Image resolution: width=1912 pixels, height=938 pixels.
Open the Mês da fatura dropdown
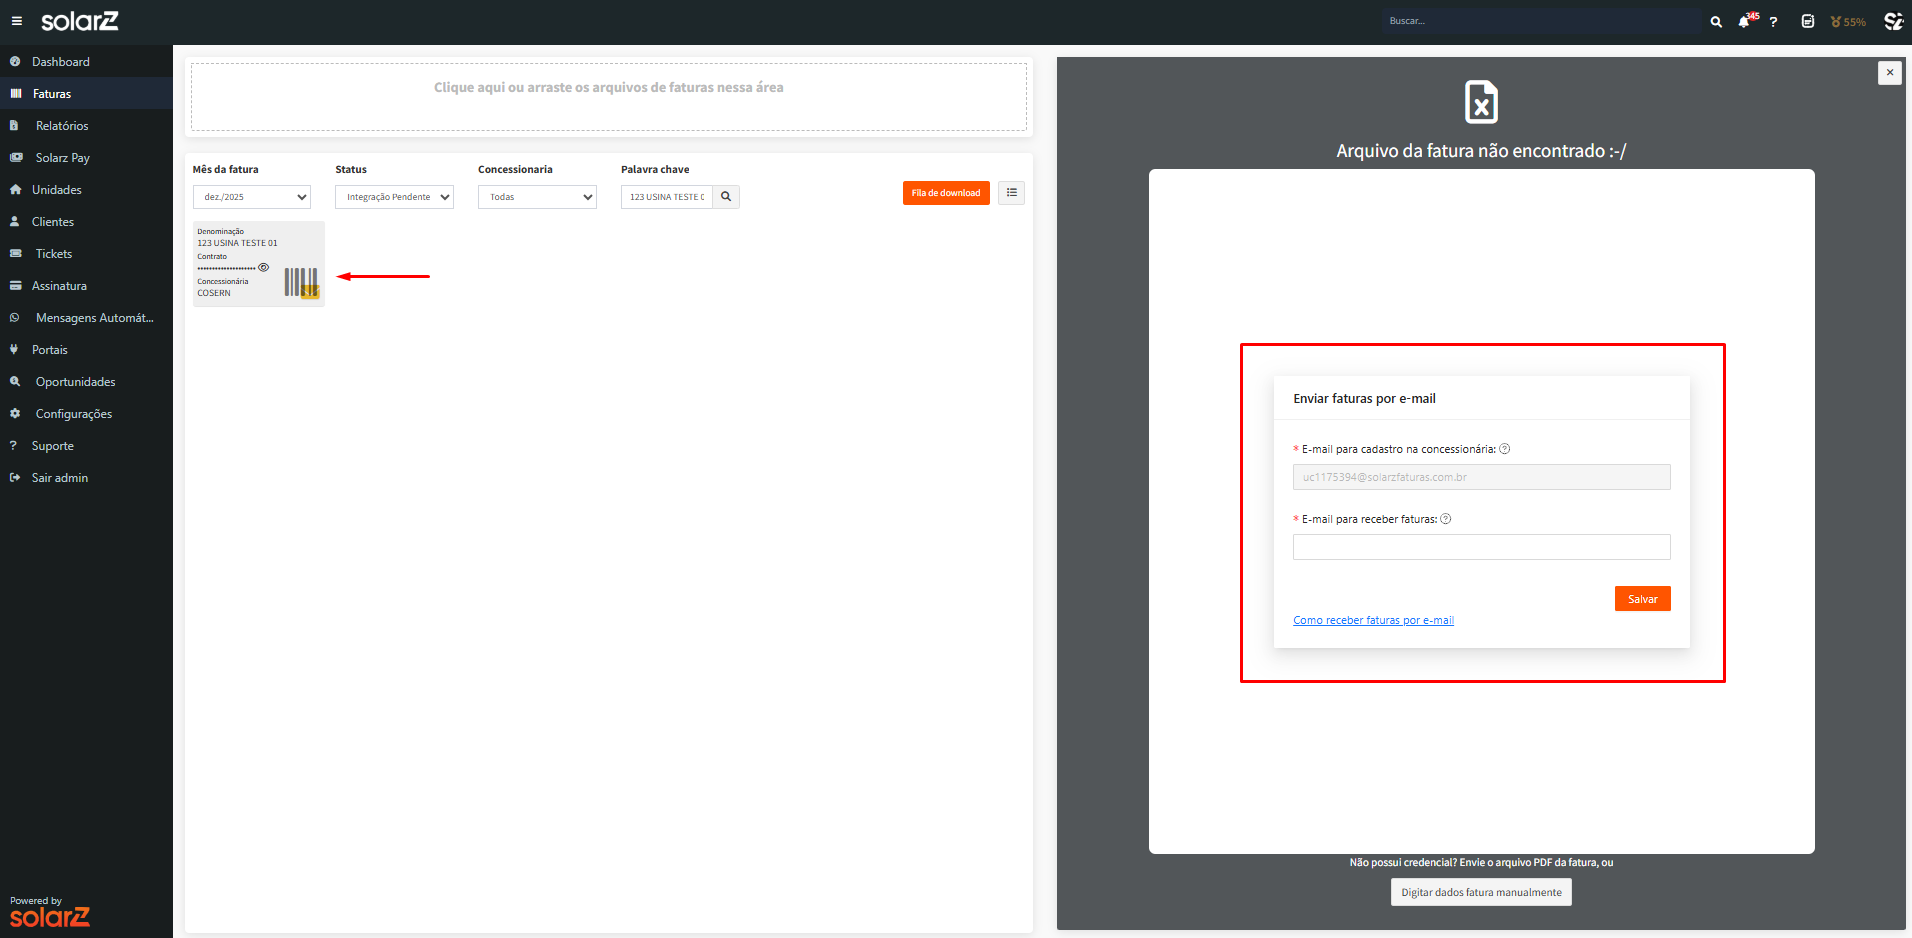(x=252, y=197)
